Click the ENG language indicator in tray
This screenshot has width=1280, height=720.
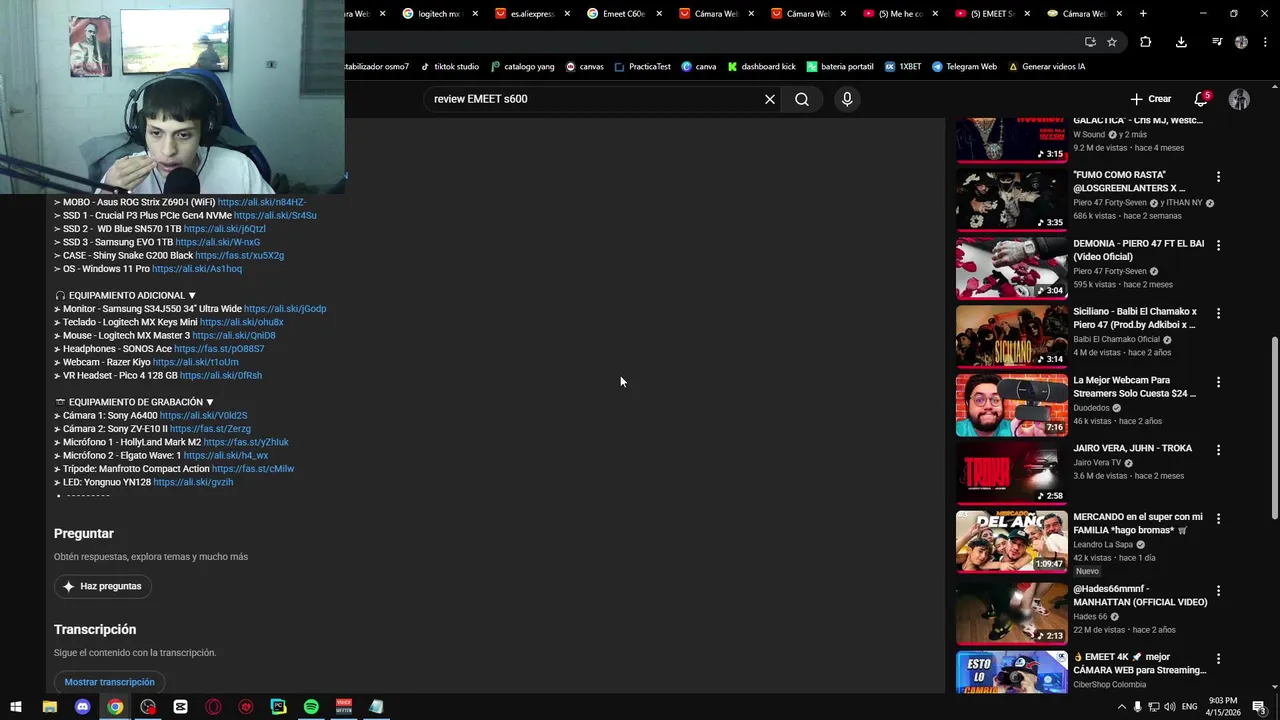1189,707
